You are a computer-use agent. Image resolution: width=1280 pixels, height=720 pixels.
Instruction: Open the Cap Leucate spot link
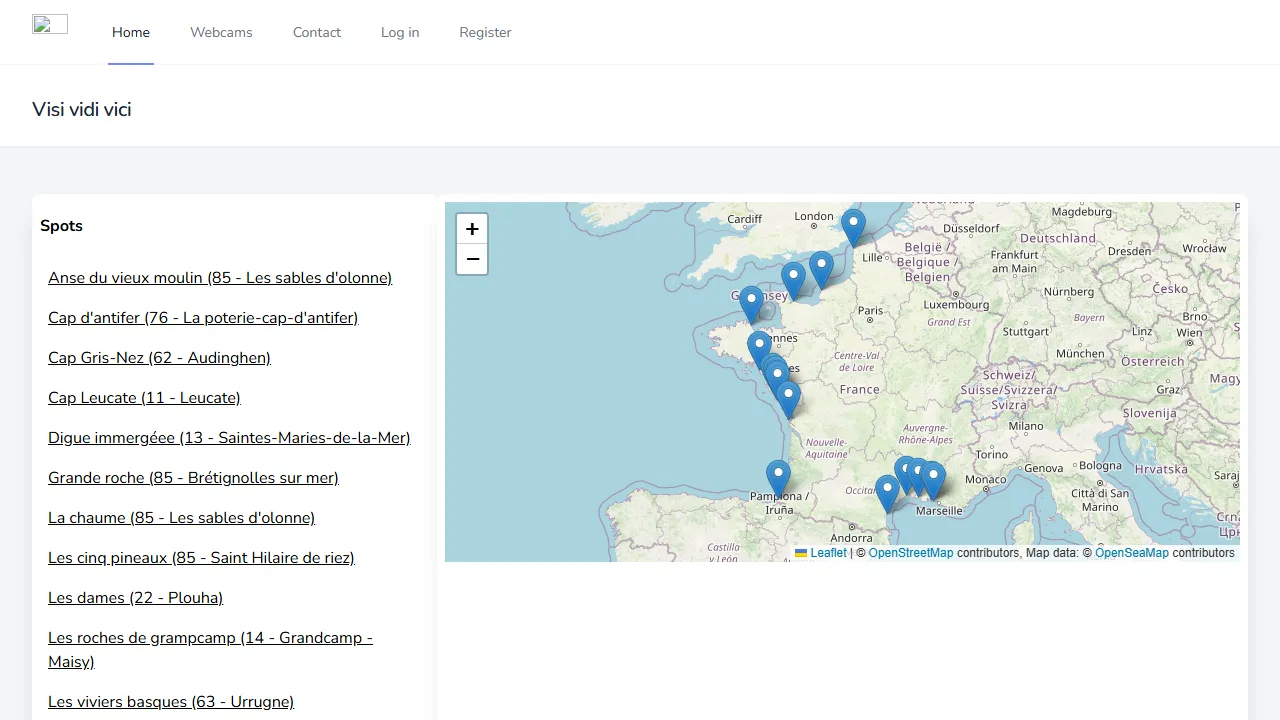(x=144, y=397)
